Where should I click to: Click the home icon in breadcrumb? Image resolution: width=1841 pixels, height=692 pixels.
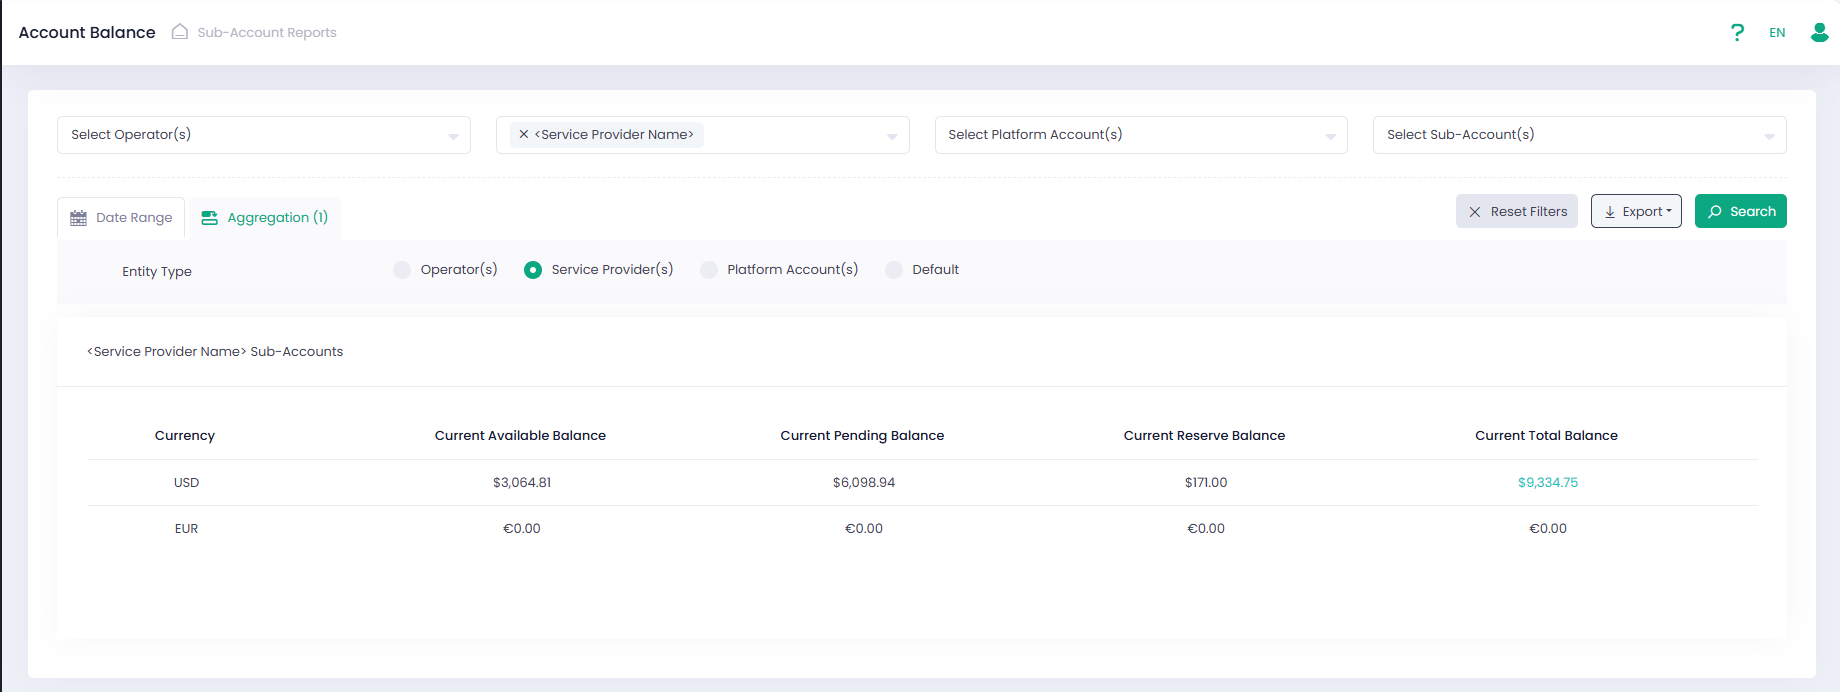point(180,32)
